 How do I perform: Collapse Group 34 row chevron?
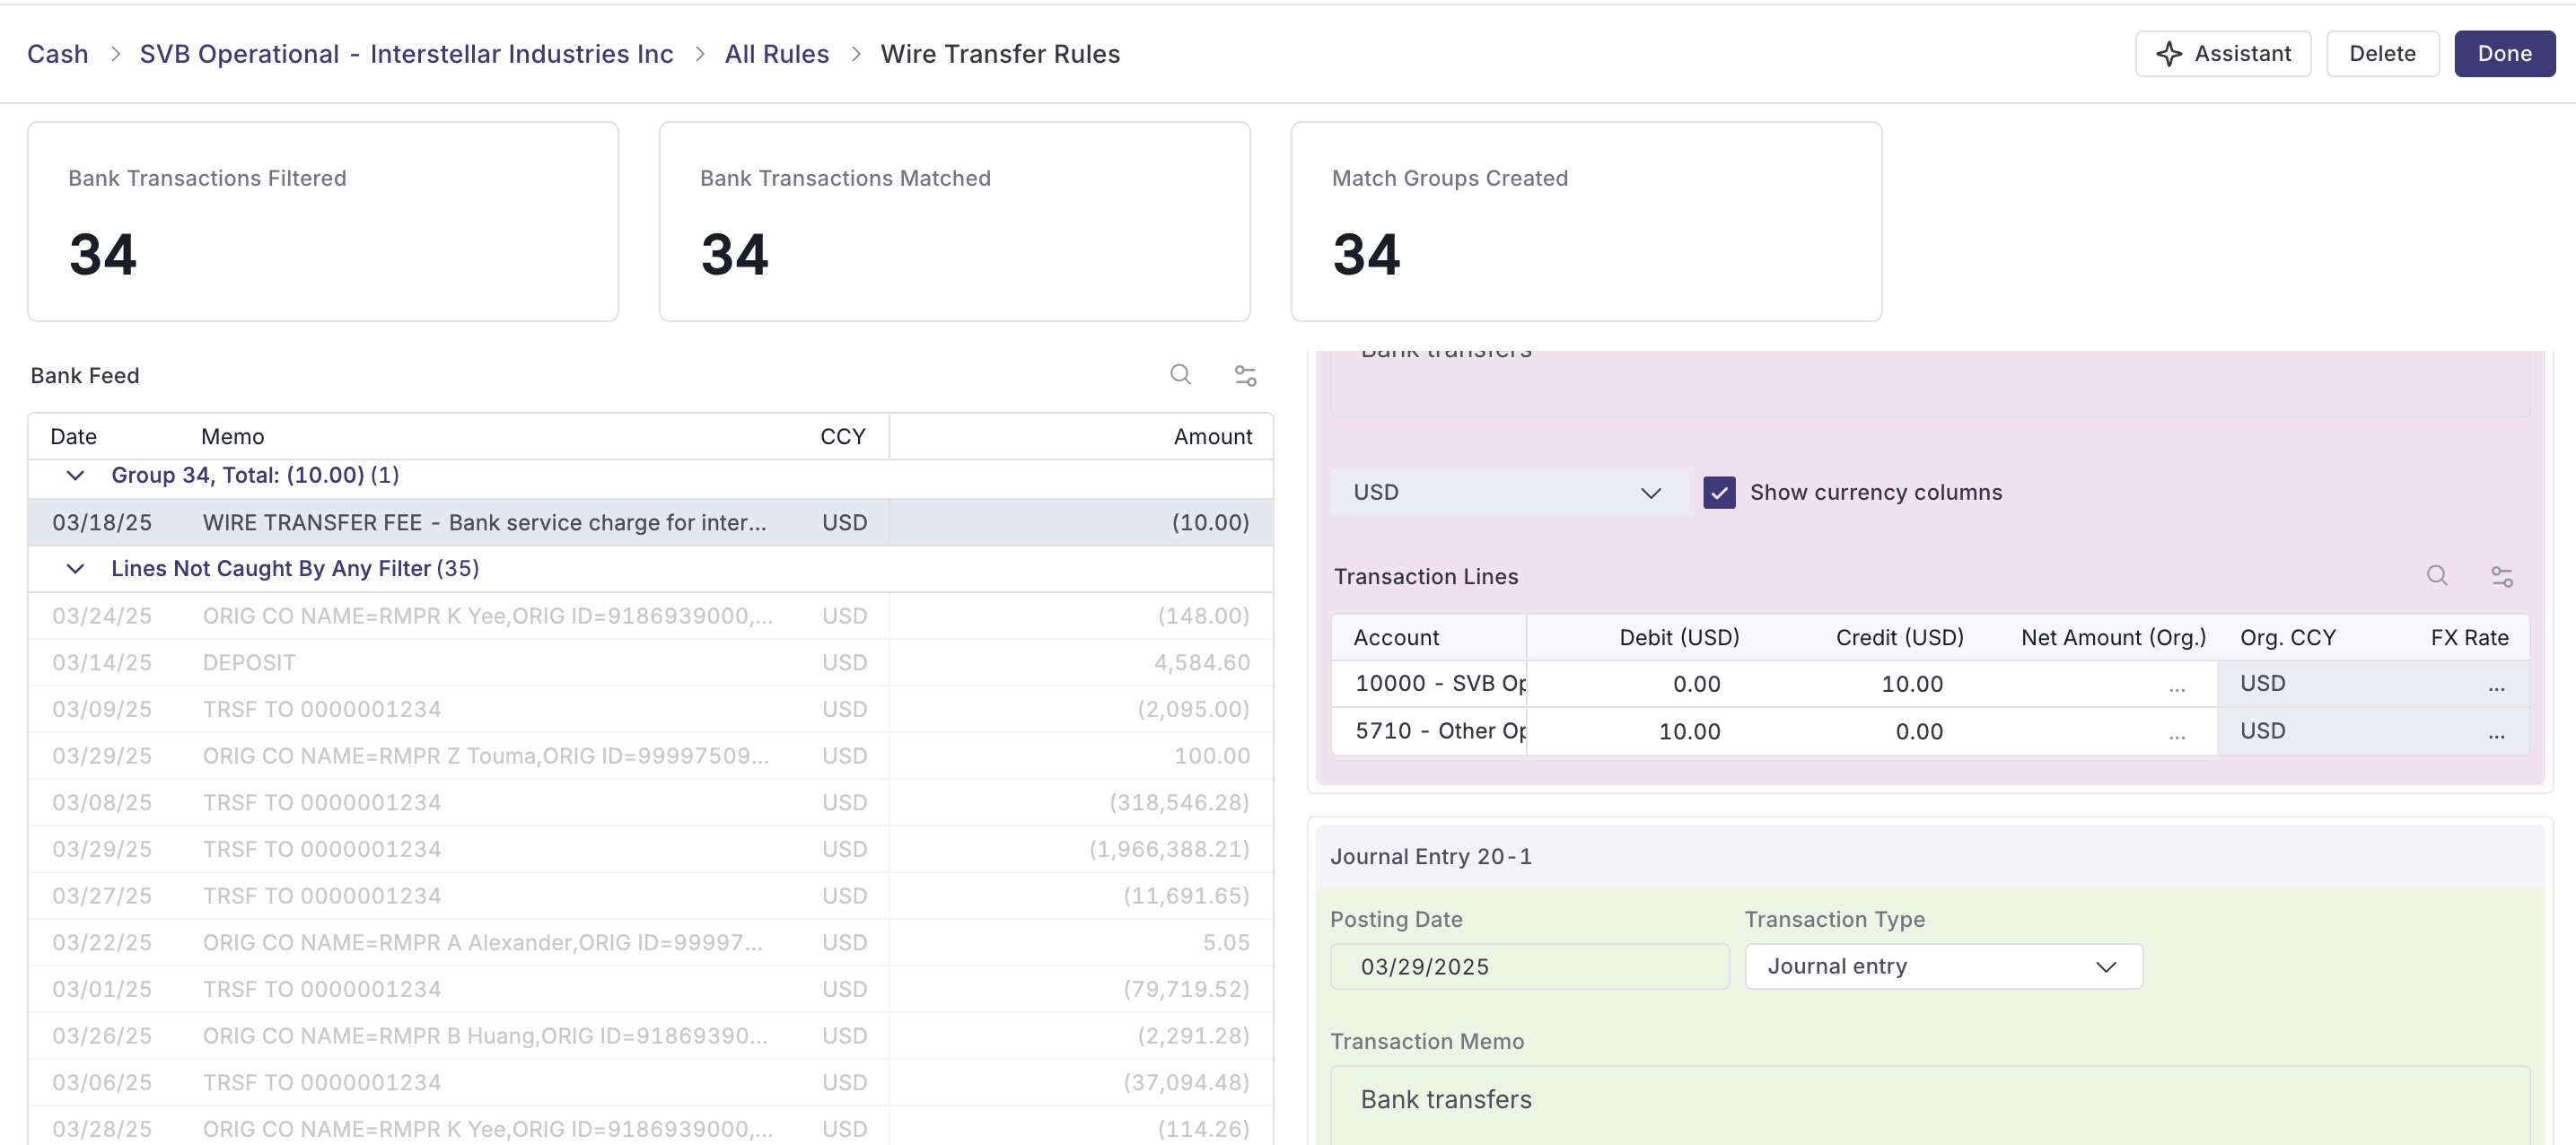pyautogui.click(x=75, y=475)
